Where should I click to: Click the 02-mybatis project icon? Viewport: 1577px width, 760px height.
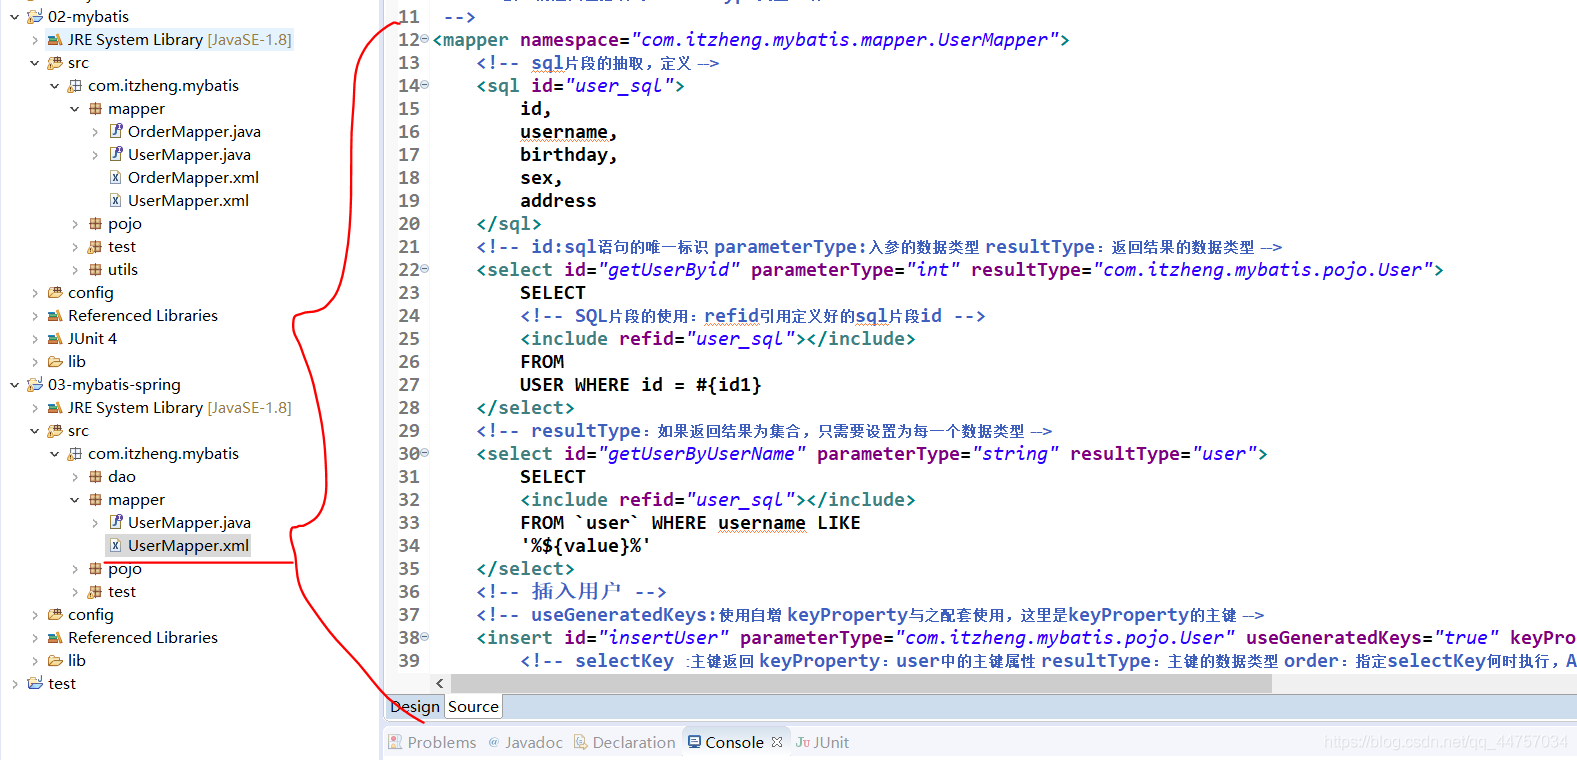tap(35, 17)
